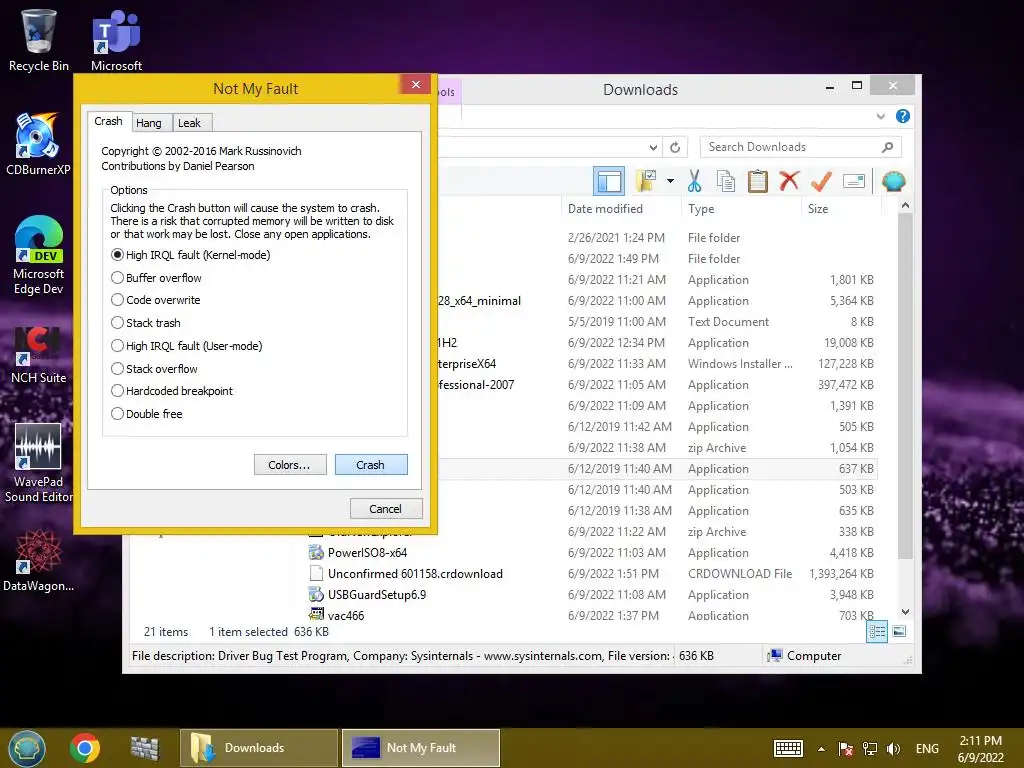
Task: Click the folder options icon in Downloads toolbar
Action: tap(645, 181)
